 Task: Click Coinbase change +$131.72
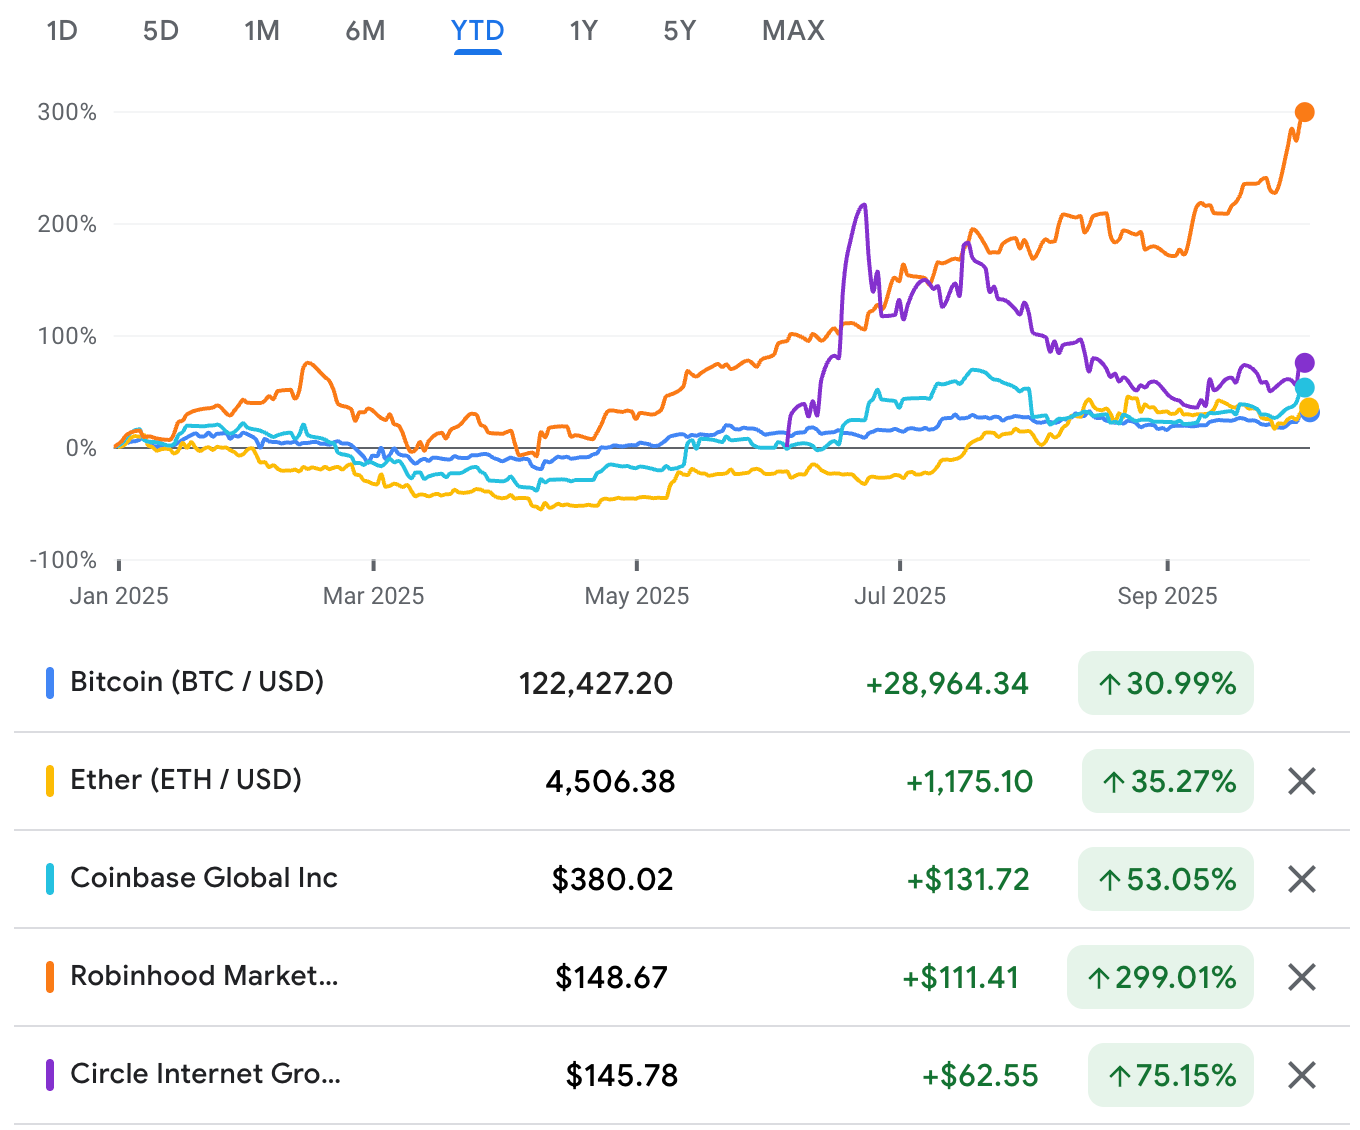(x=968, y=879)
